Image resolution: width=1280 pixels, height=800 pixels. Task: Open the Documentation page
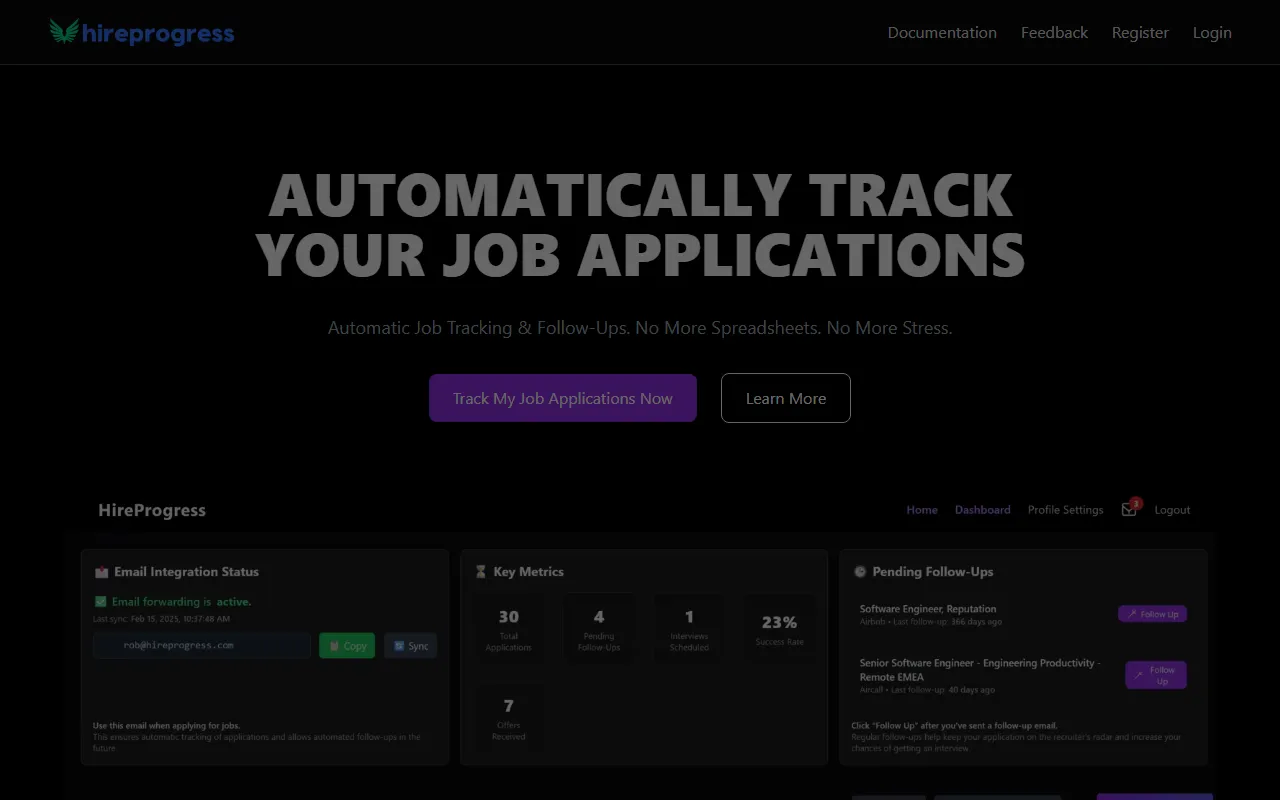point(942,33)
